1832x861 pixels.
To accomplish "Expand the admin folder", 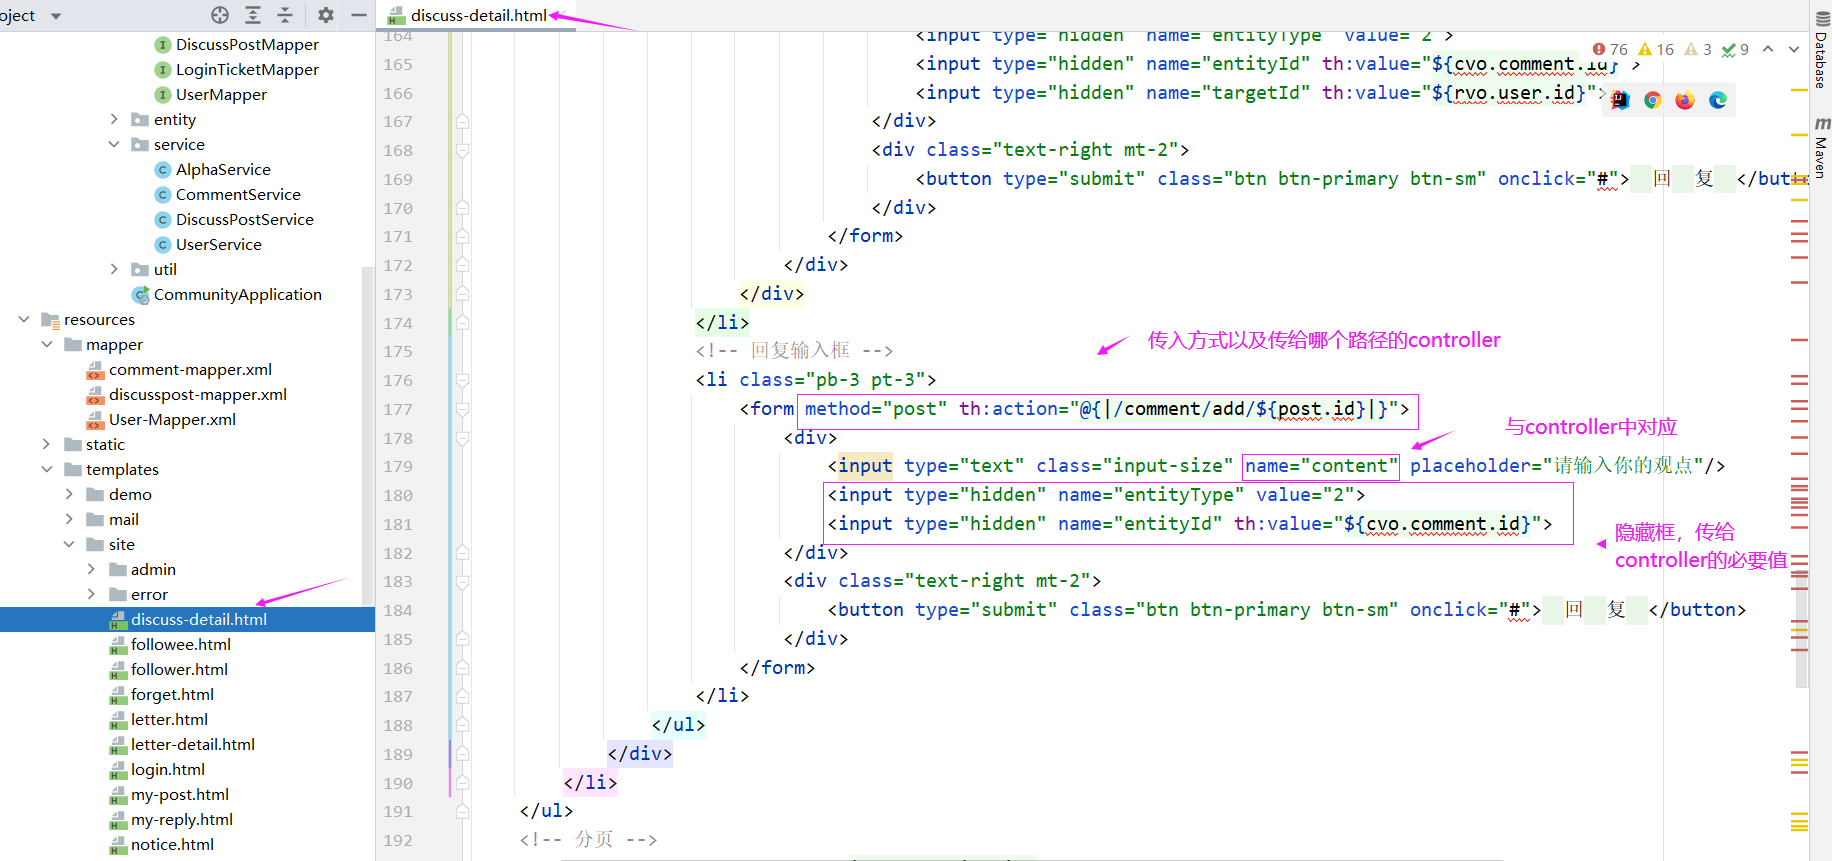I will (91, 569).
